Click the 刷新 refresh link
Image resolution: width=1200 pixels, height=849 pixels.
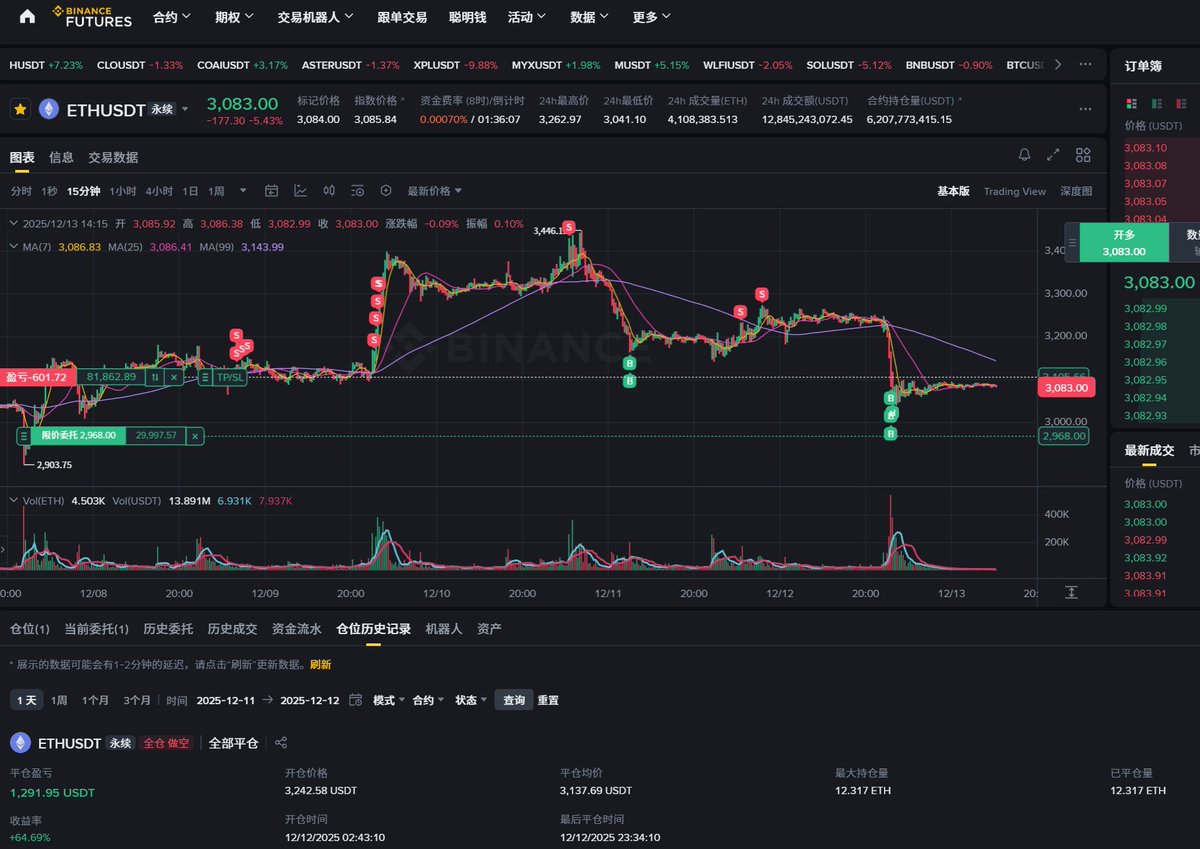pyautogui.click(x=320, y=664)
